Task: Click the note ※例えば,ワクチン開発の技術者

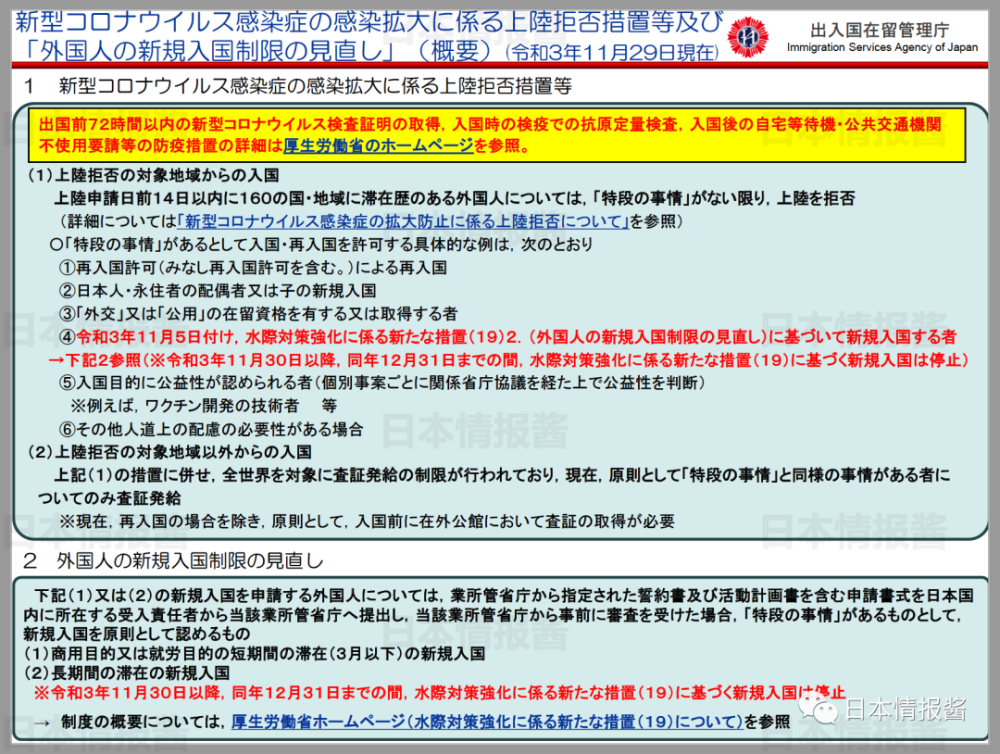Action: coord(203,406)
